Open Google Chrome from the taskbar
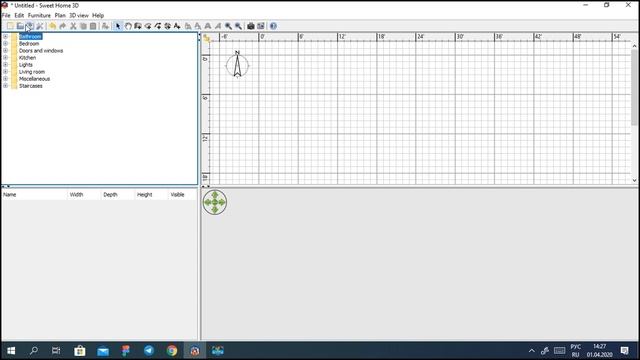Viewport: 640px width, 360px height. tap(172, 351)
